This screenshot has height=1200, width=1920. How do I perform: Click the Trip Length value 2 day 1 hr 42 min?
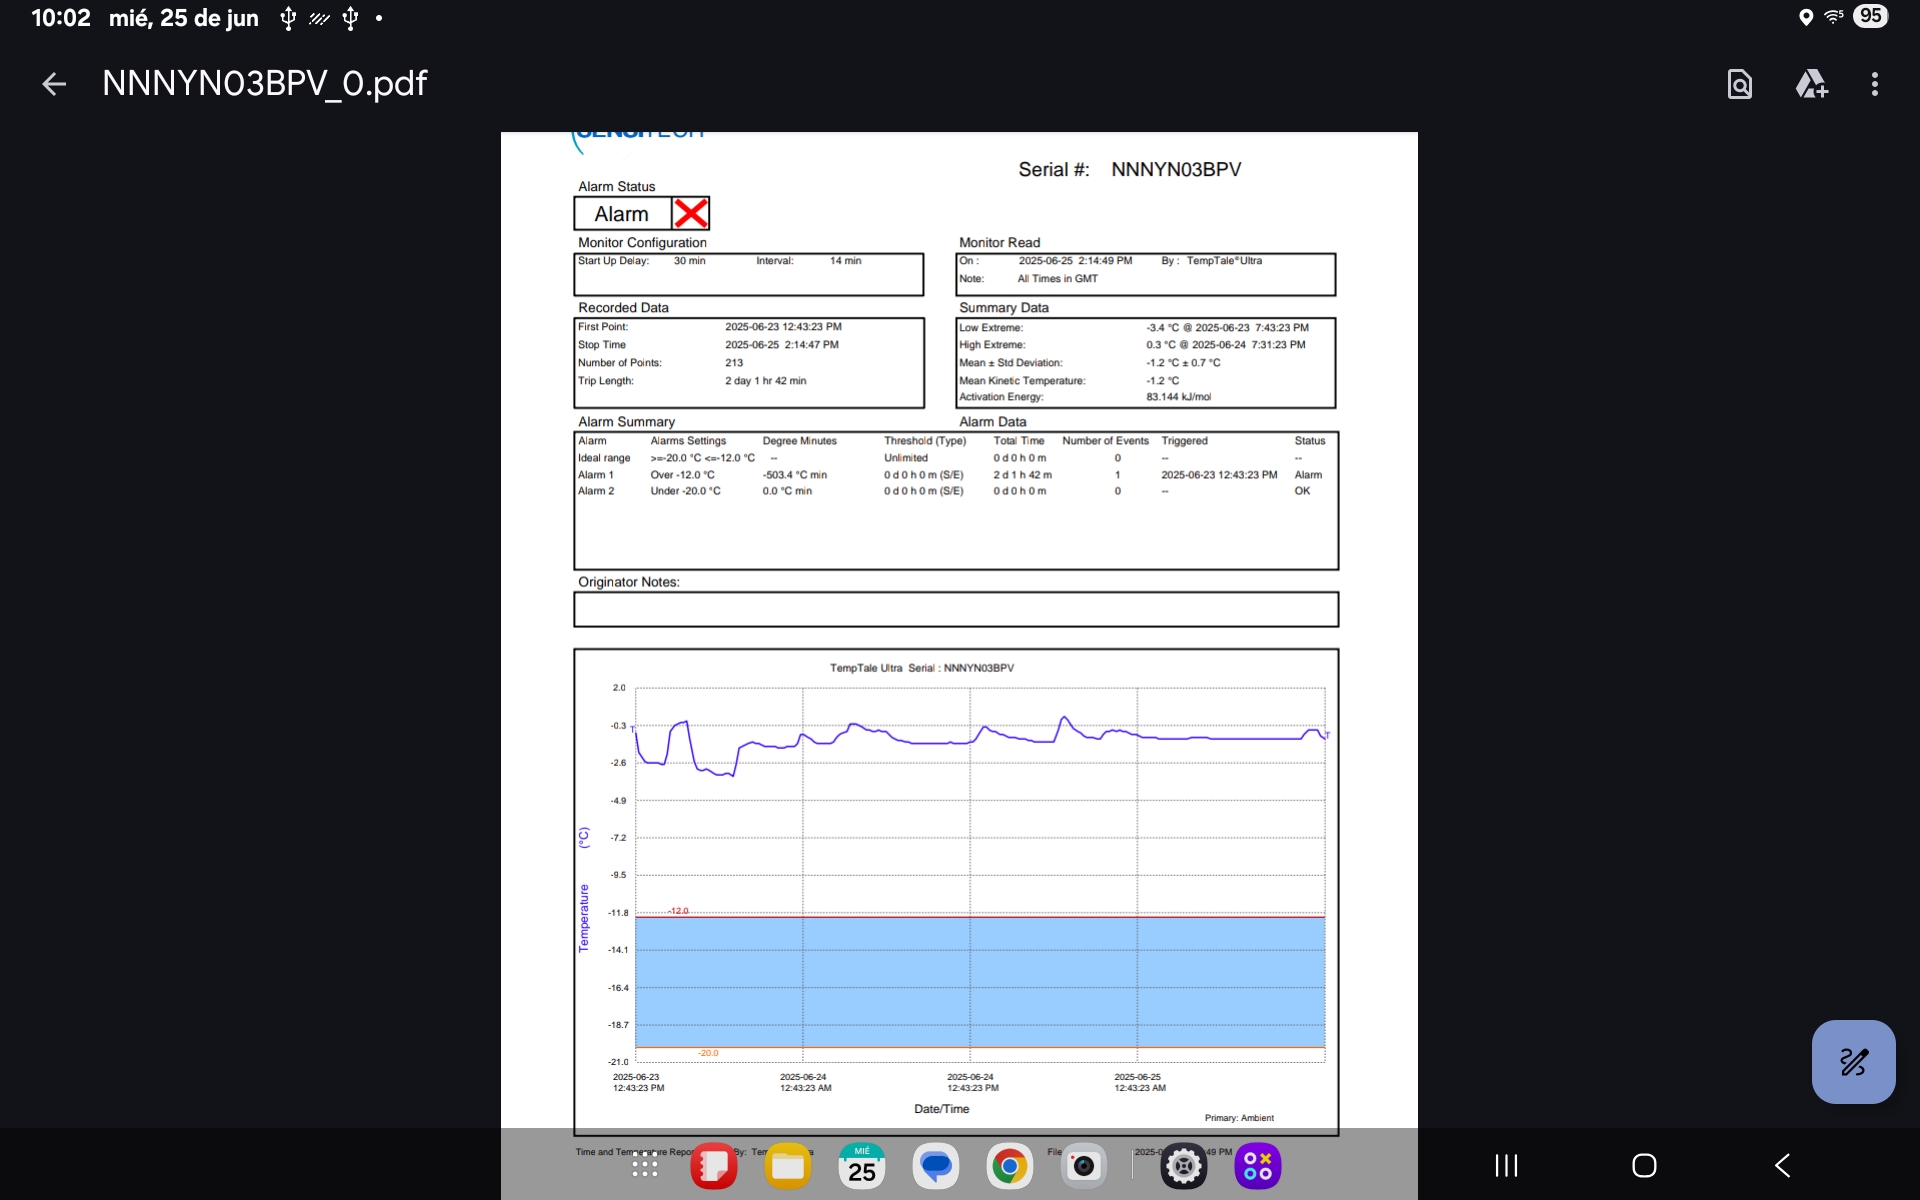click(765, 381)
